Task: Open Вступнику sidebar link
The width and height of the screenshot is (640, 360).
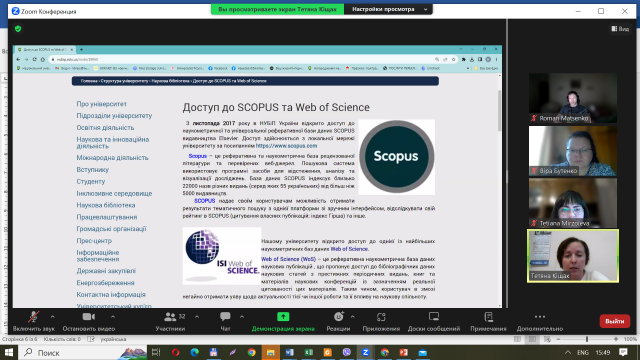Action: click(x=93, y=169)
